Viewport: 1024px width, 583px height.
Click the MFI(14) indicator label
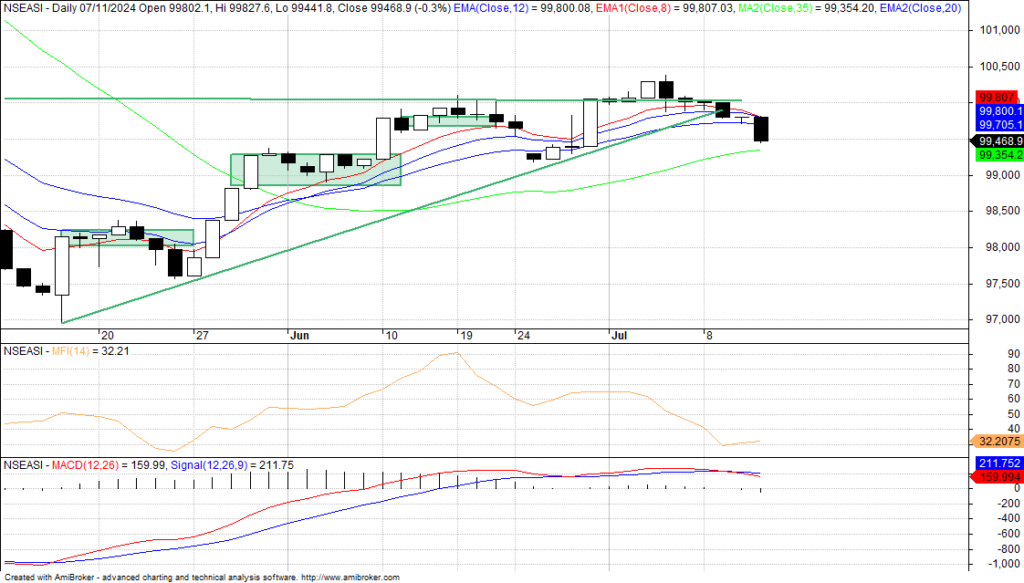(x=68, y=351)
